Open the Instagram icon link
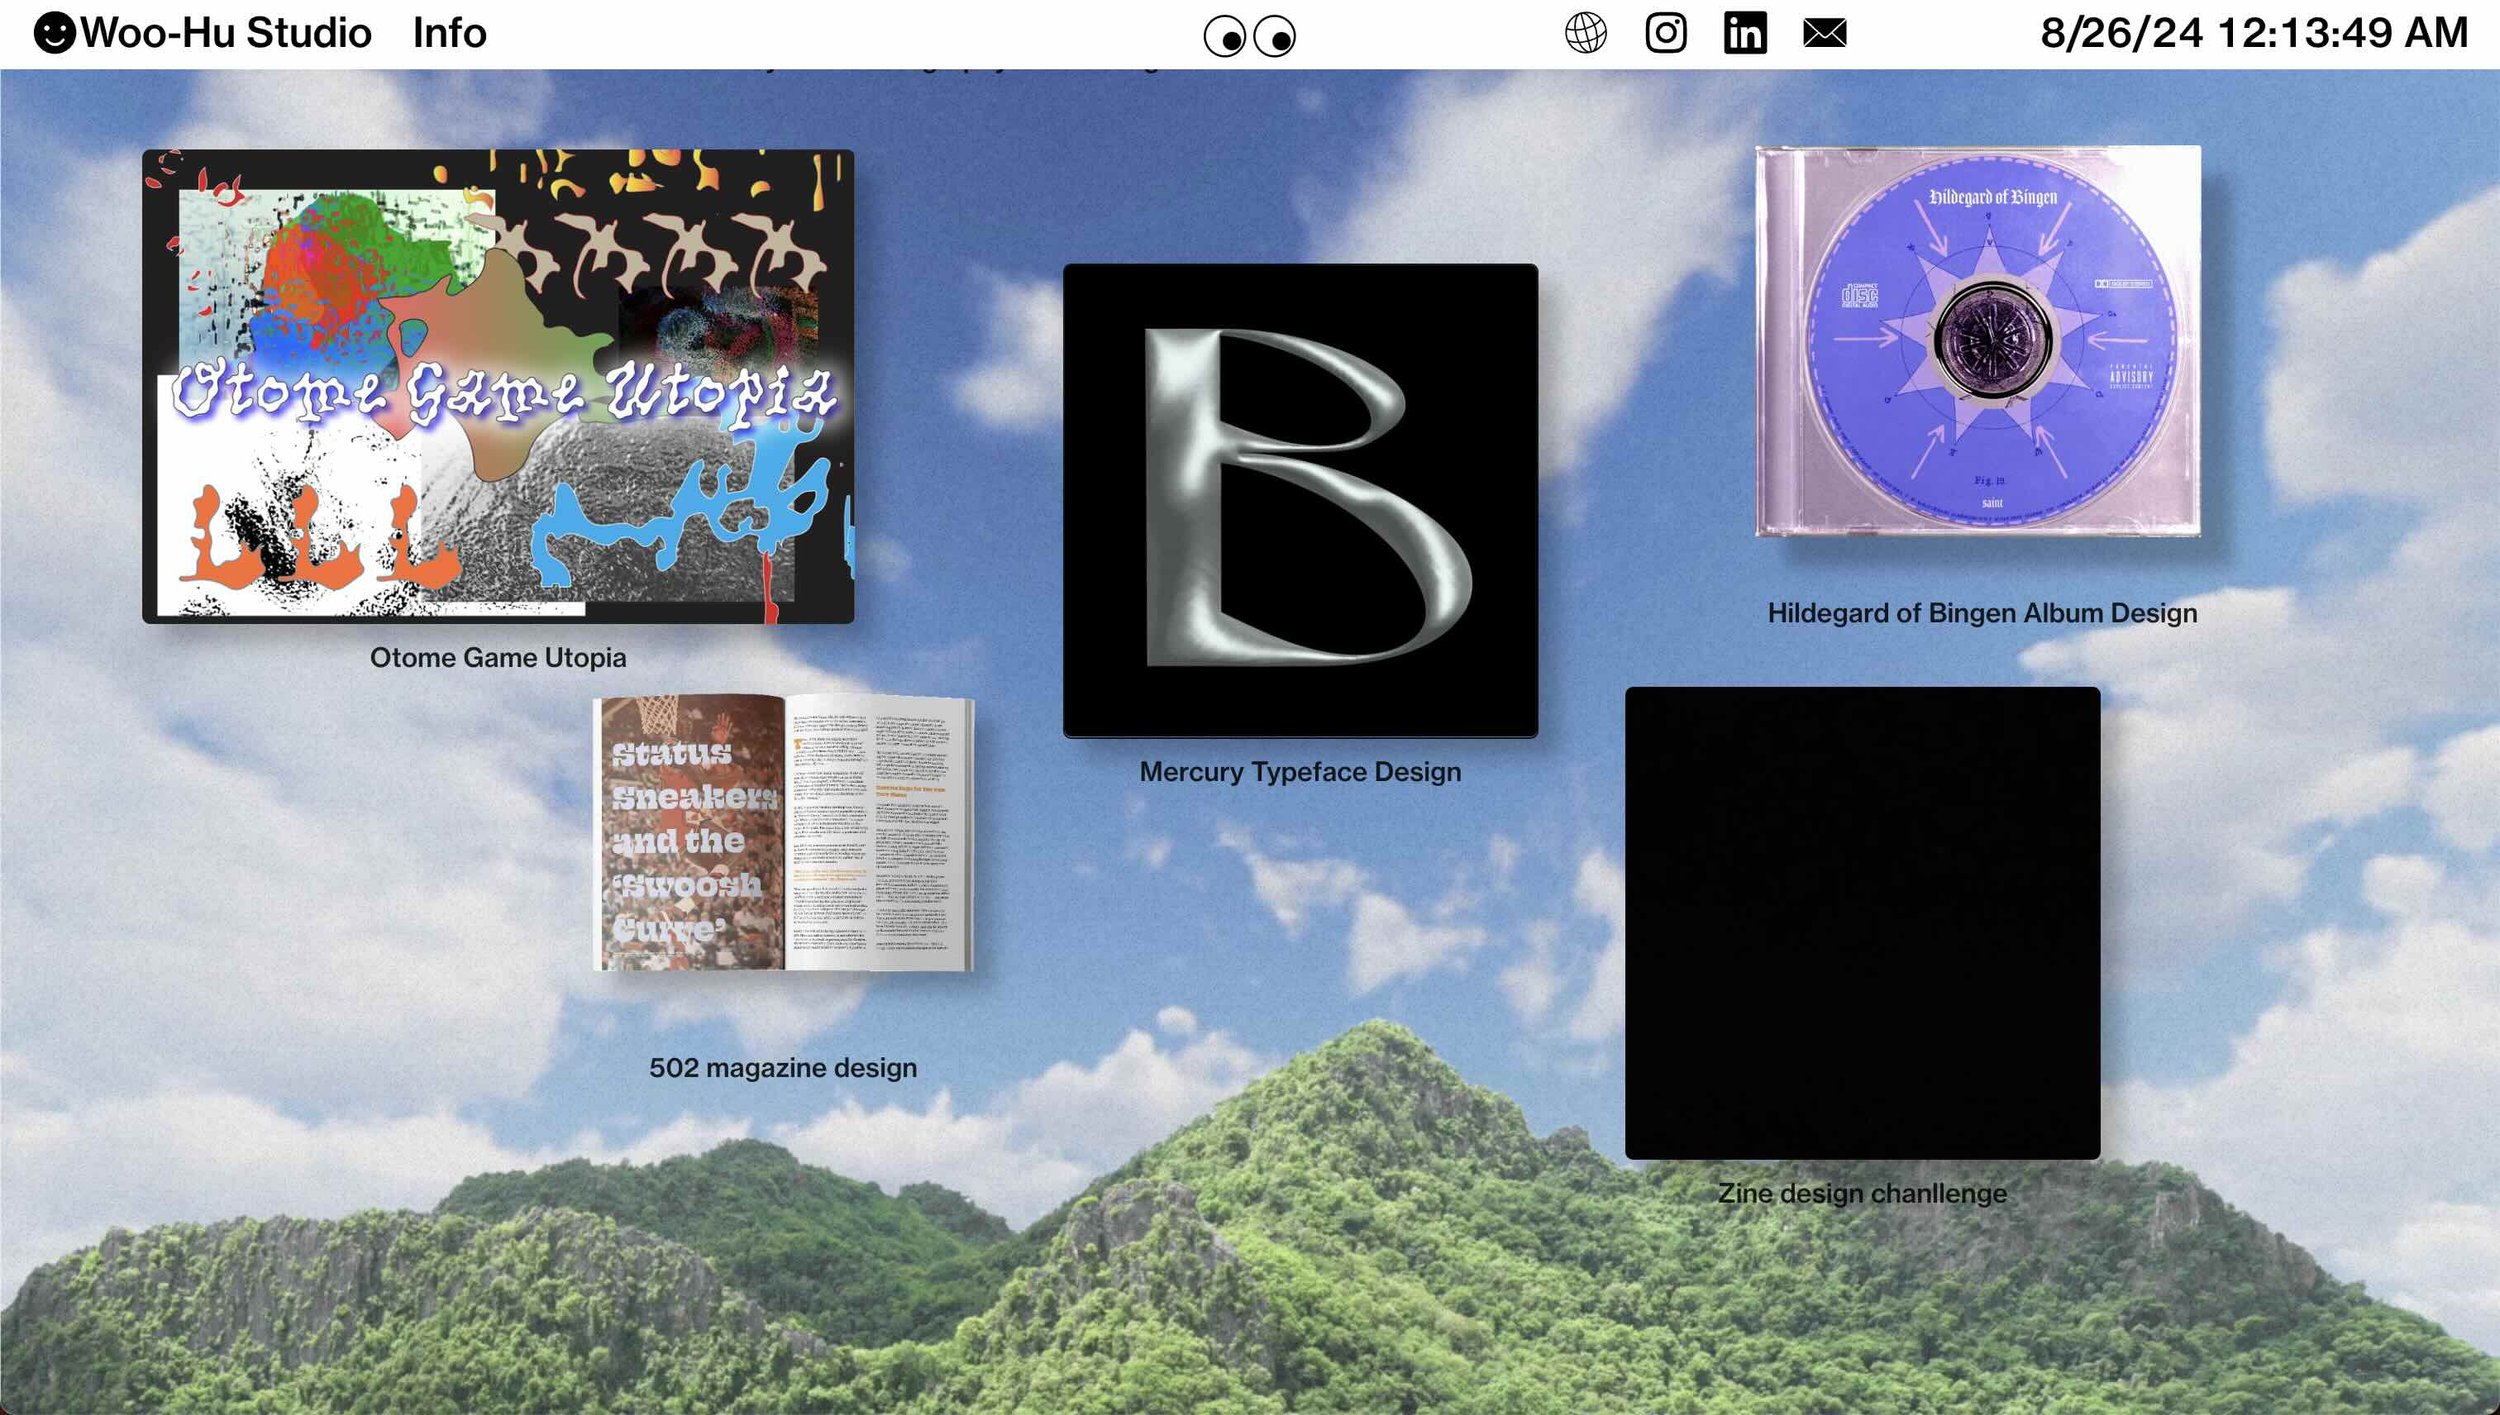The width and height of the screenshot is (2500, 1415). (1666, 33)
